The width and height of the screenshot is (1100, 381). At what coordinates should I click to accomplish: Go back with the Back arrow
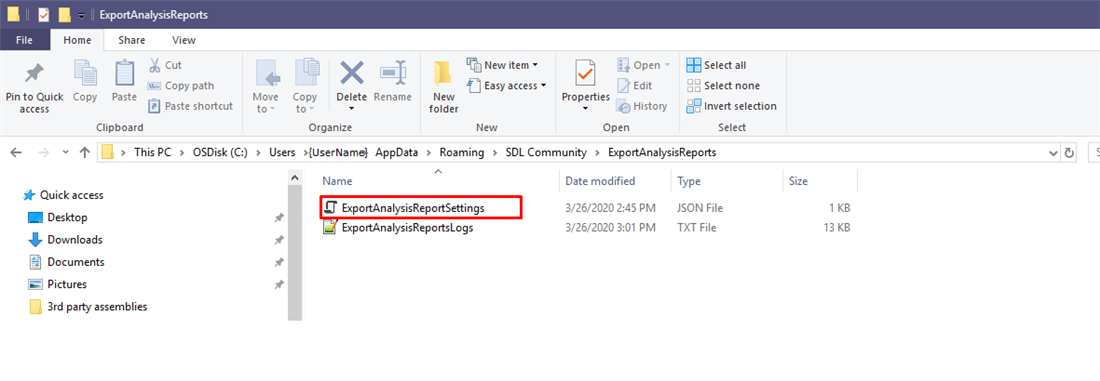(x=16, y=152)
